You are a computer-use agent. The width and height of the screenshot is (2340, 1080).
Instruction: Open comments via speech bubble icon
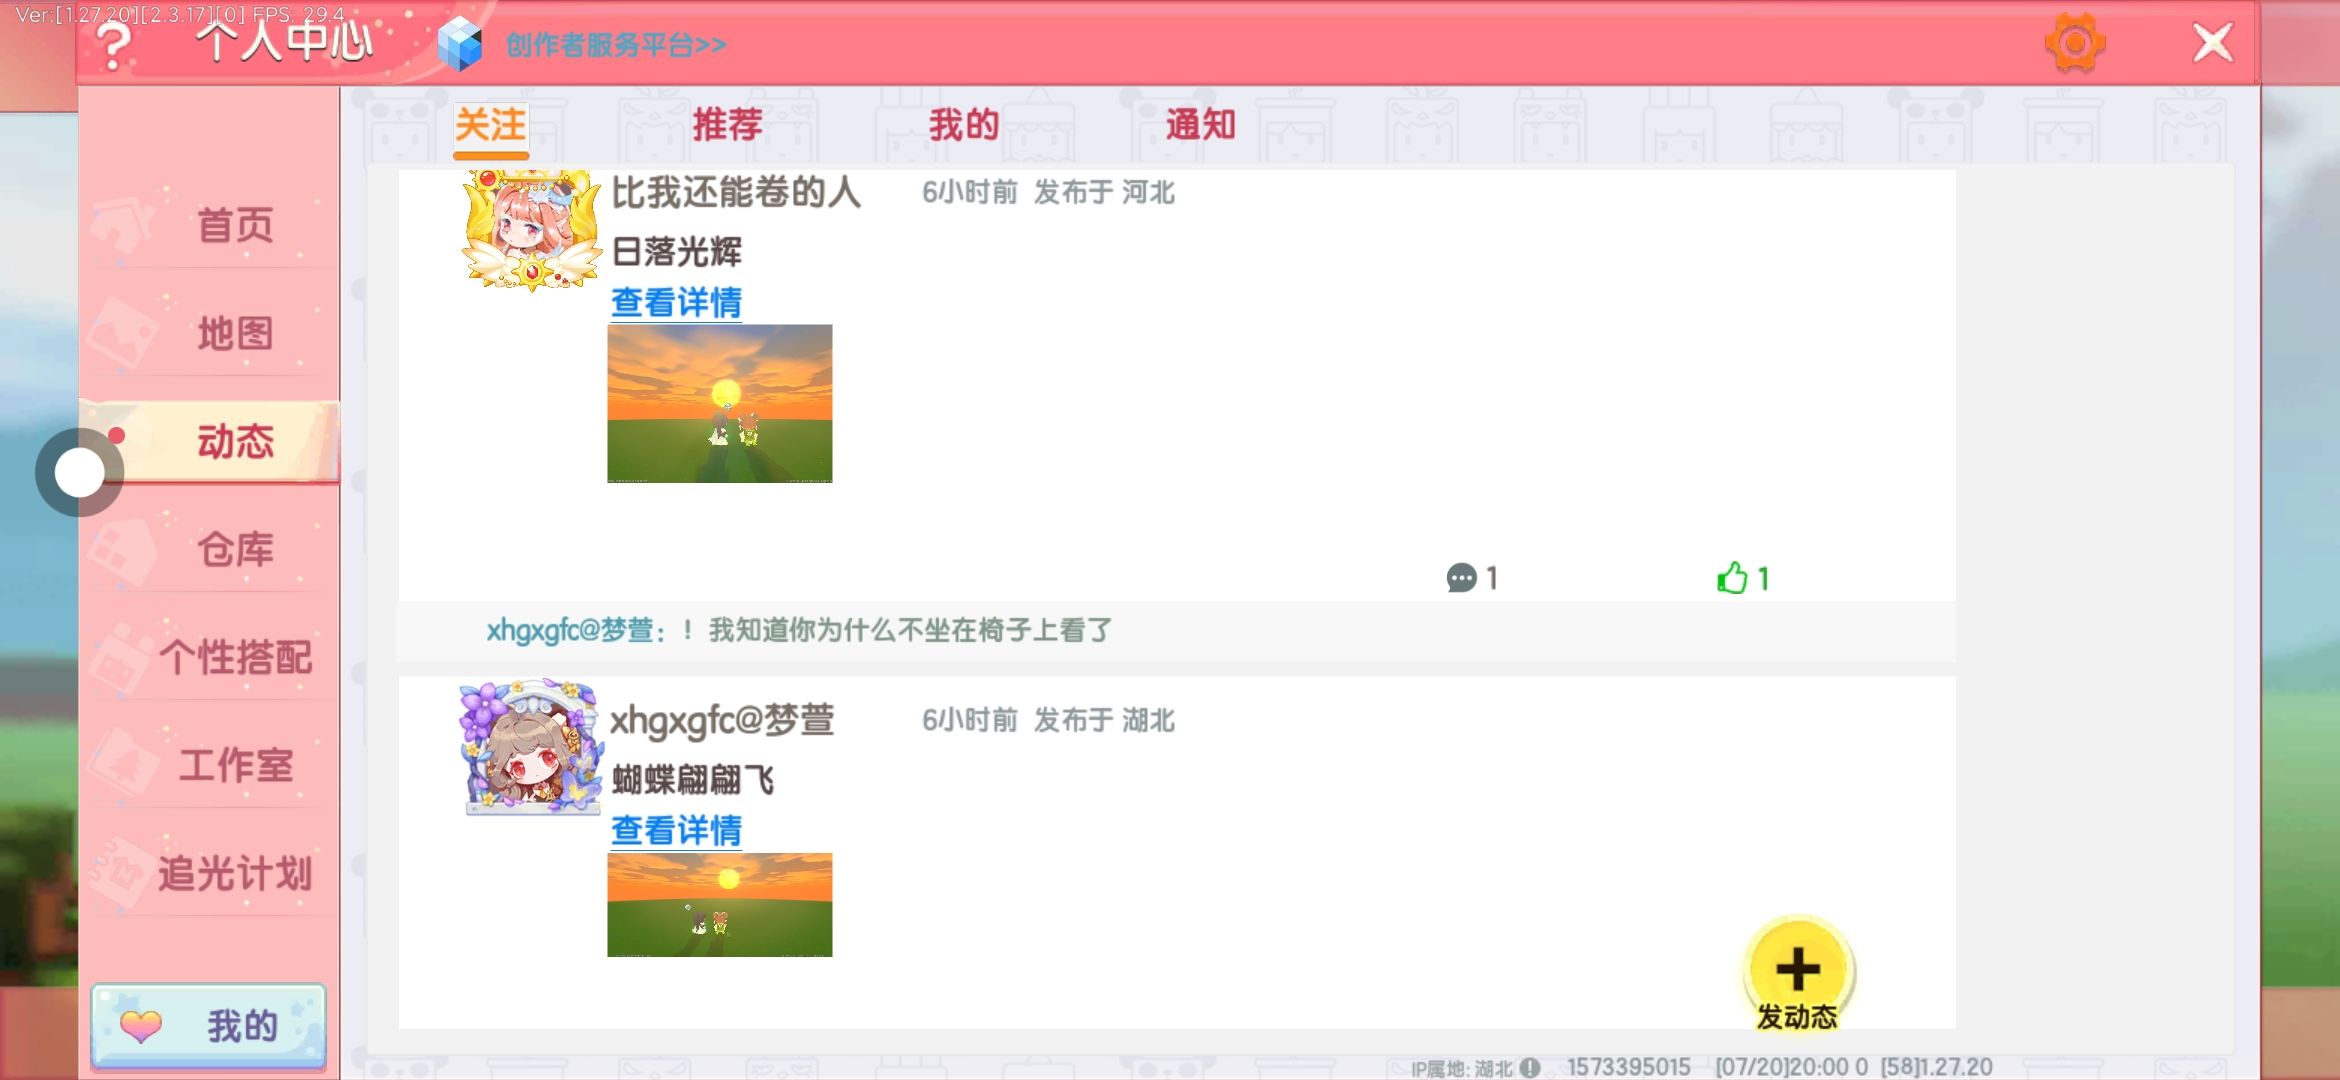tap(1461, 578)
